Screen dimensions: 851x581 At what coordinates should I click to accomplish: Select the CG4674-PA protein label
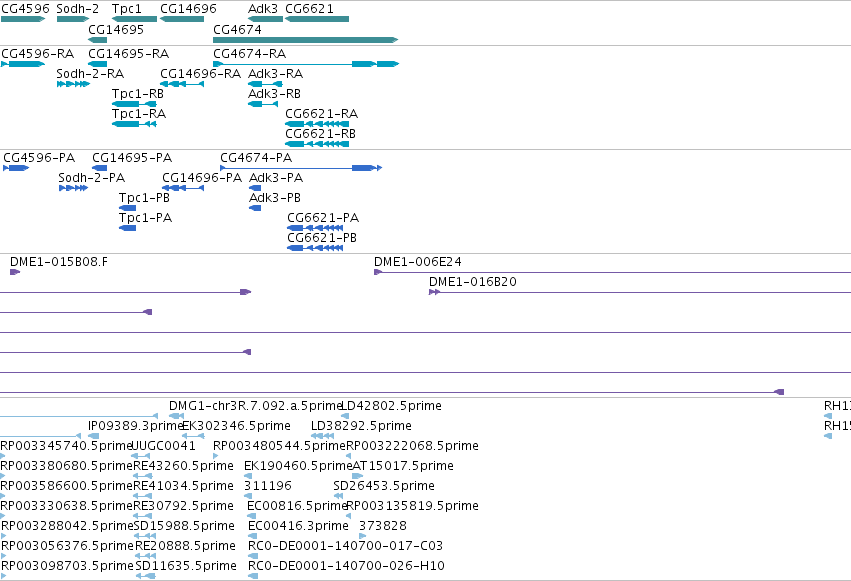point(256,158)
